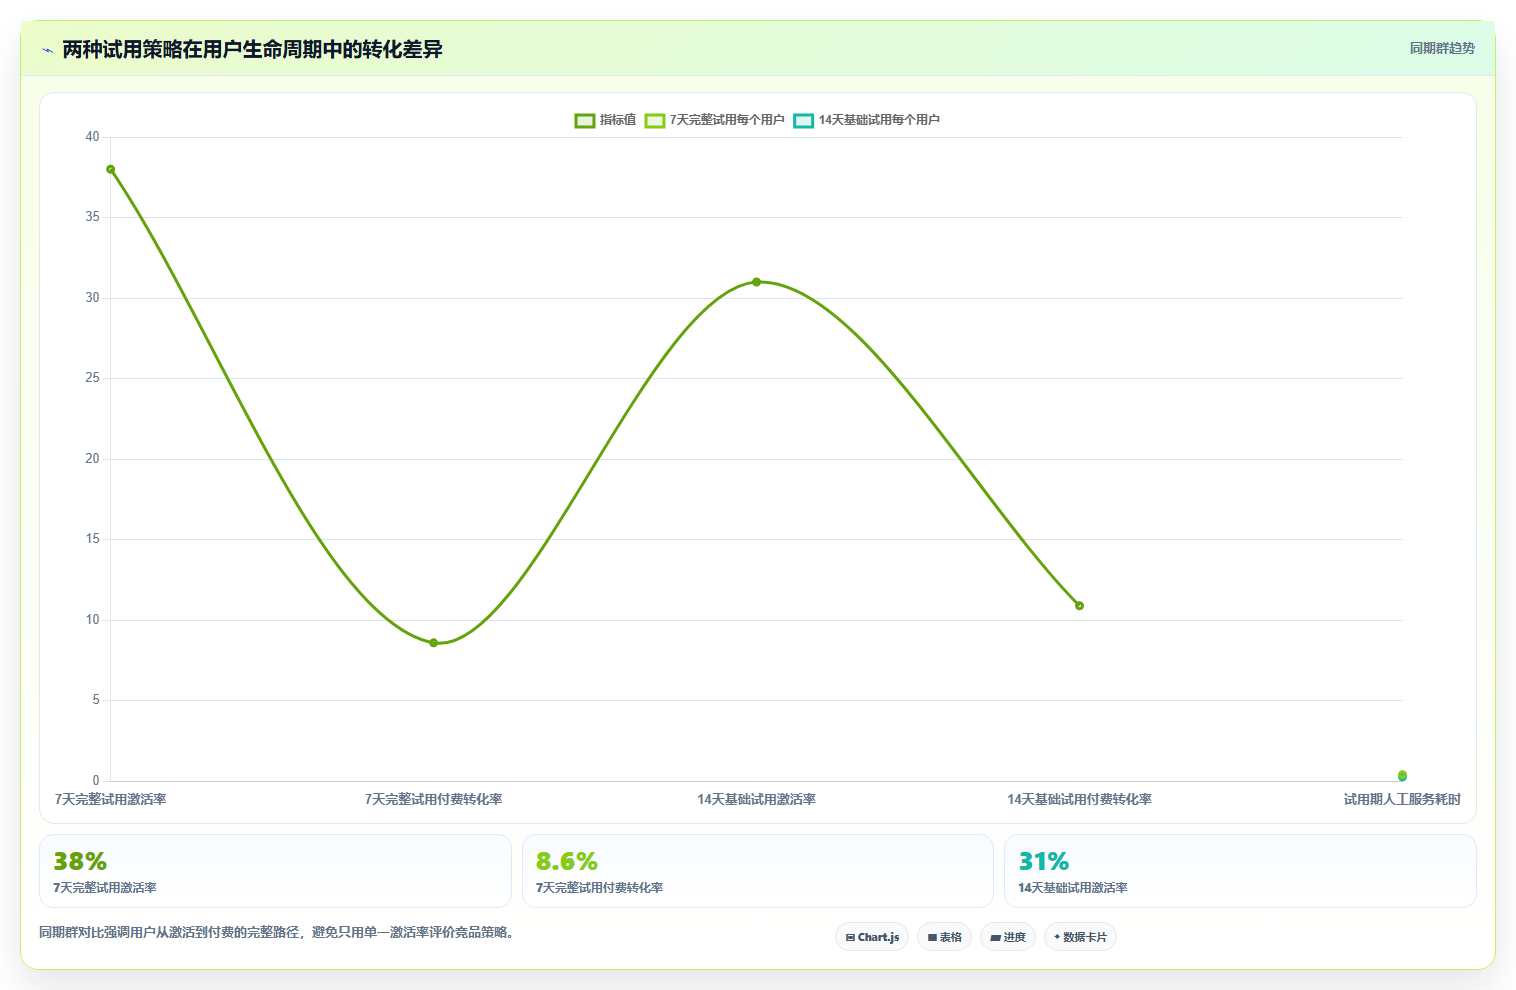Click the 14天基础试用付费转化率 axis label

click(x=1079, y=799)
